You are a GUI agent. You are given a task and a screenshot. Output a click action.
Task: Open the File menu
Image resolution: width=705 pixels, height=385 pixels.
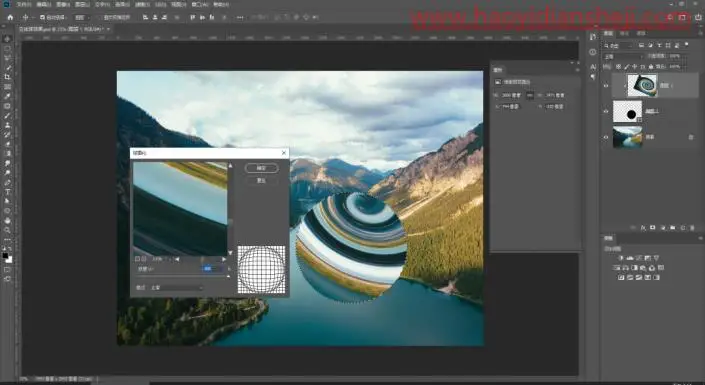[x=24, y=4]
